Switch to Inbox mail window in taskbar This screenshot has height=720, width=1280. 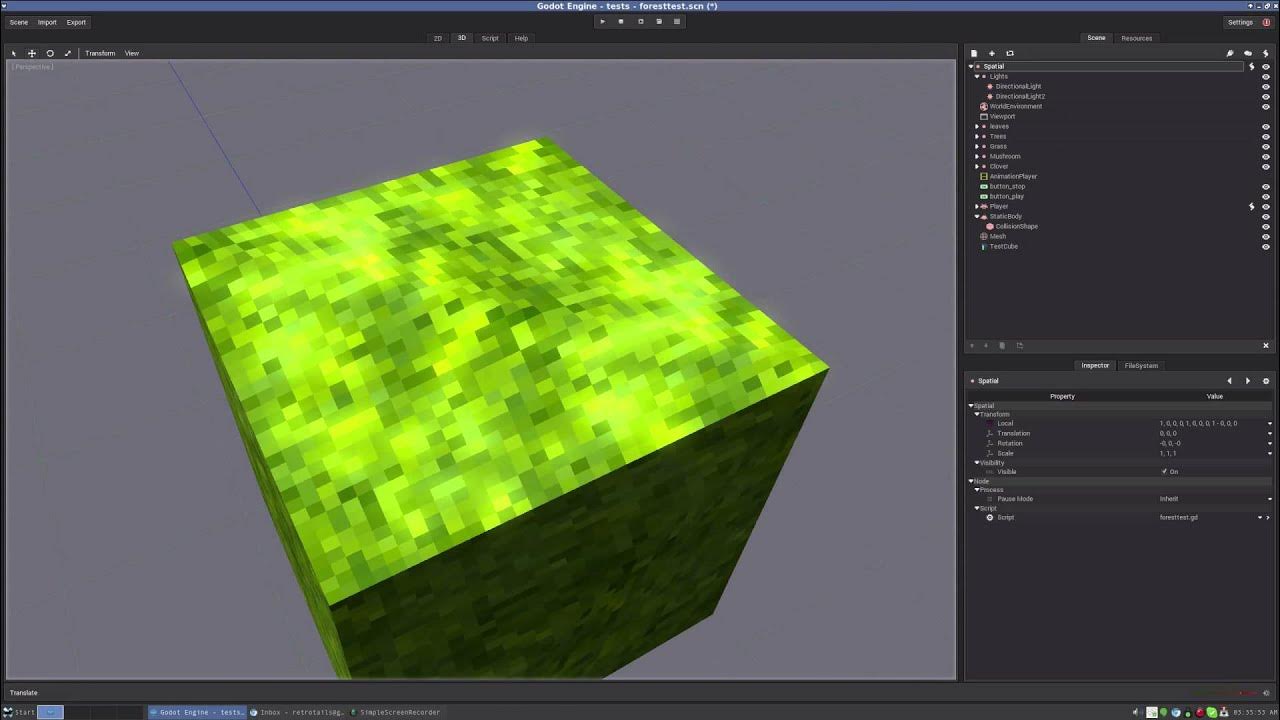296,712
